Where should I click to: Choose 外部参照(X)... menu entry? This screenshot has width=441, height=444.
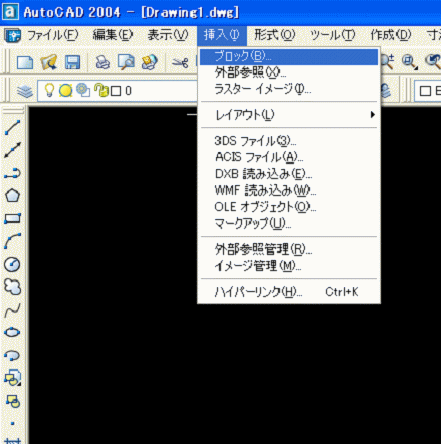[289, 73]
